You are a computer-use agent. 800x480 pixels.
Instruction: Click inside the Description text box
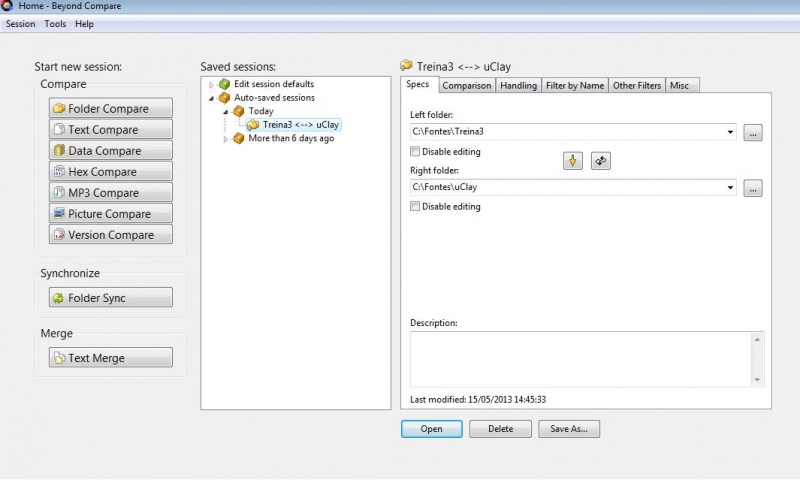coord(581,360)
